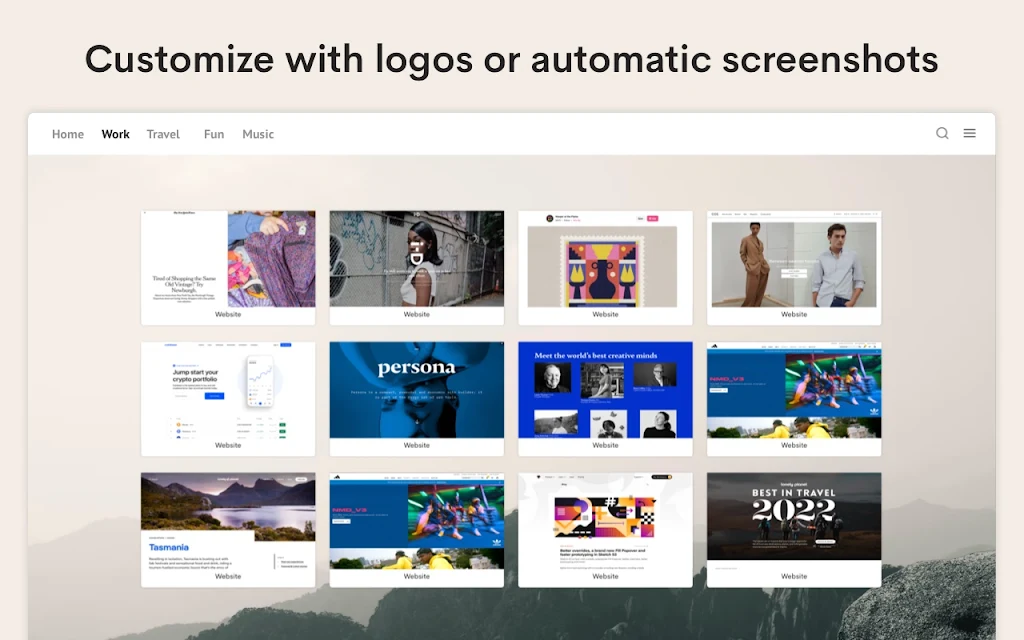The height and width of the screenshot is (640, 1024).
Task: Open the hamburger menu icon
Action: click(969, 133)
